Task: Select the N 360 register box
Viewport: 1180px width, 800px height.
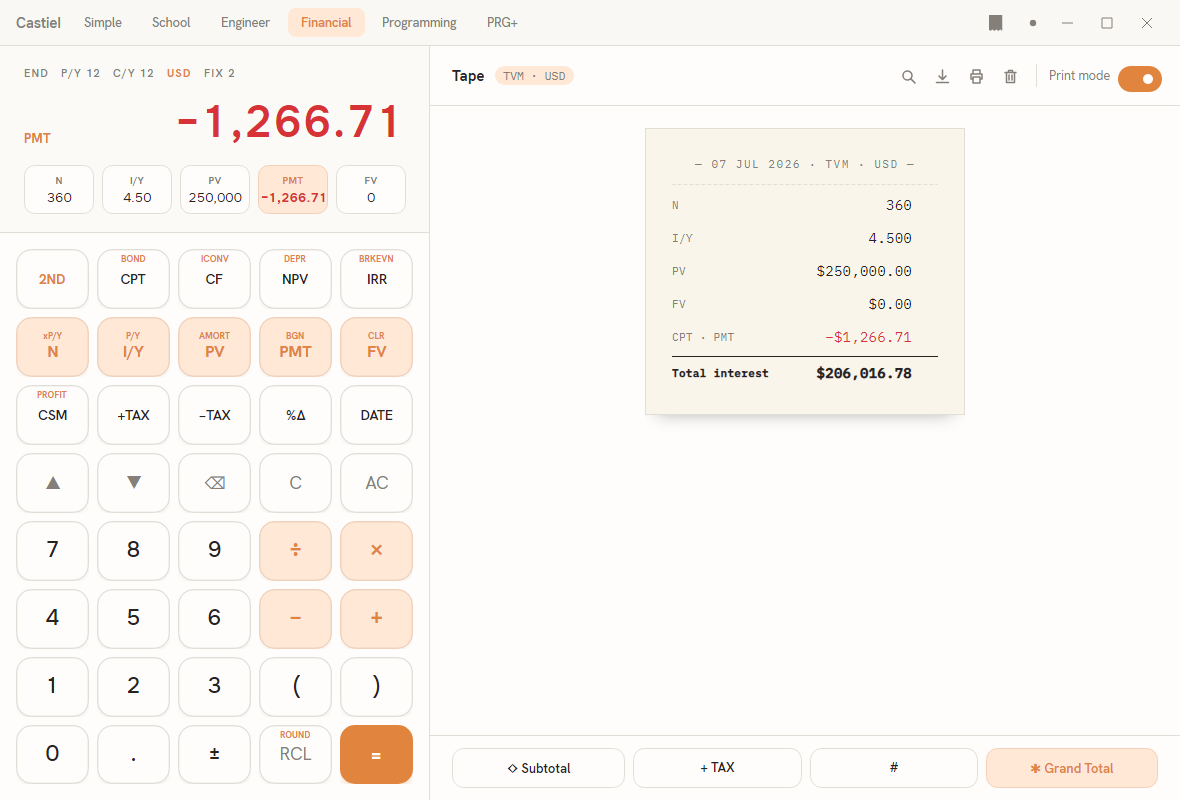Action: click(x=59, y=190)
